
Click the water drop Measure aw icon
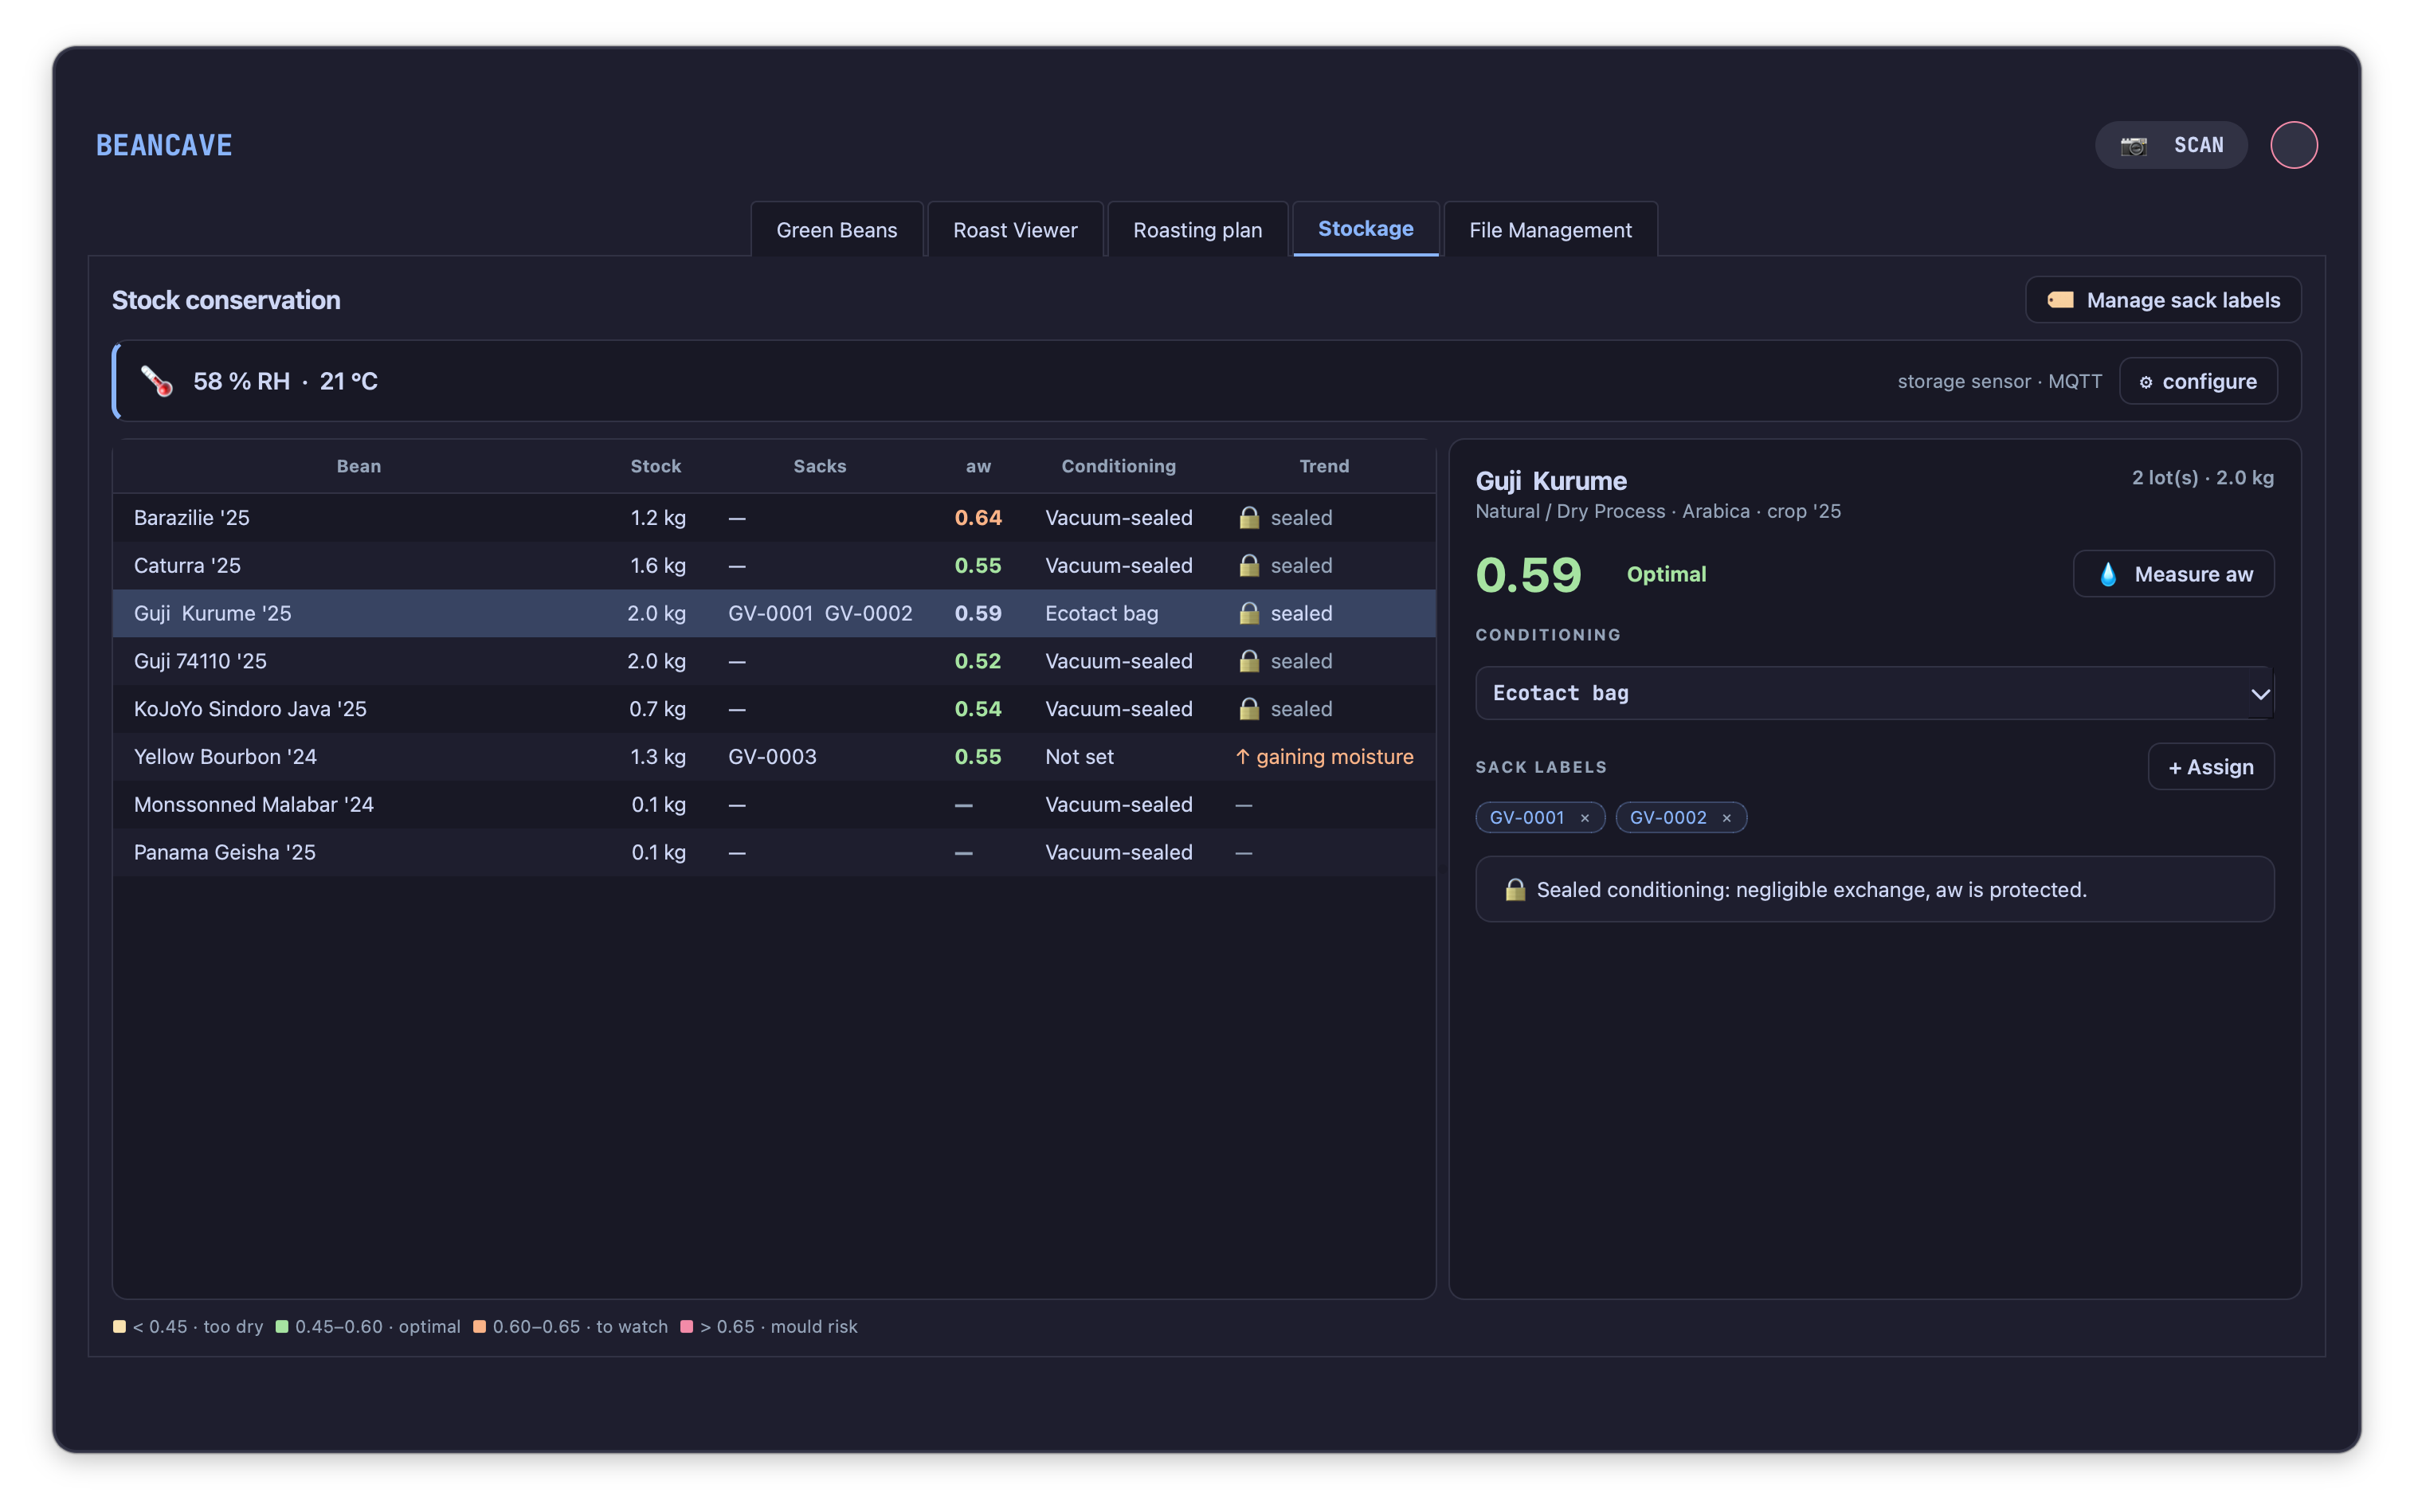pos(2108,574)
